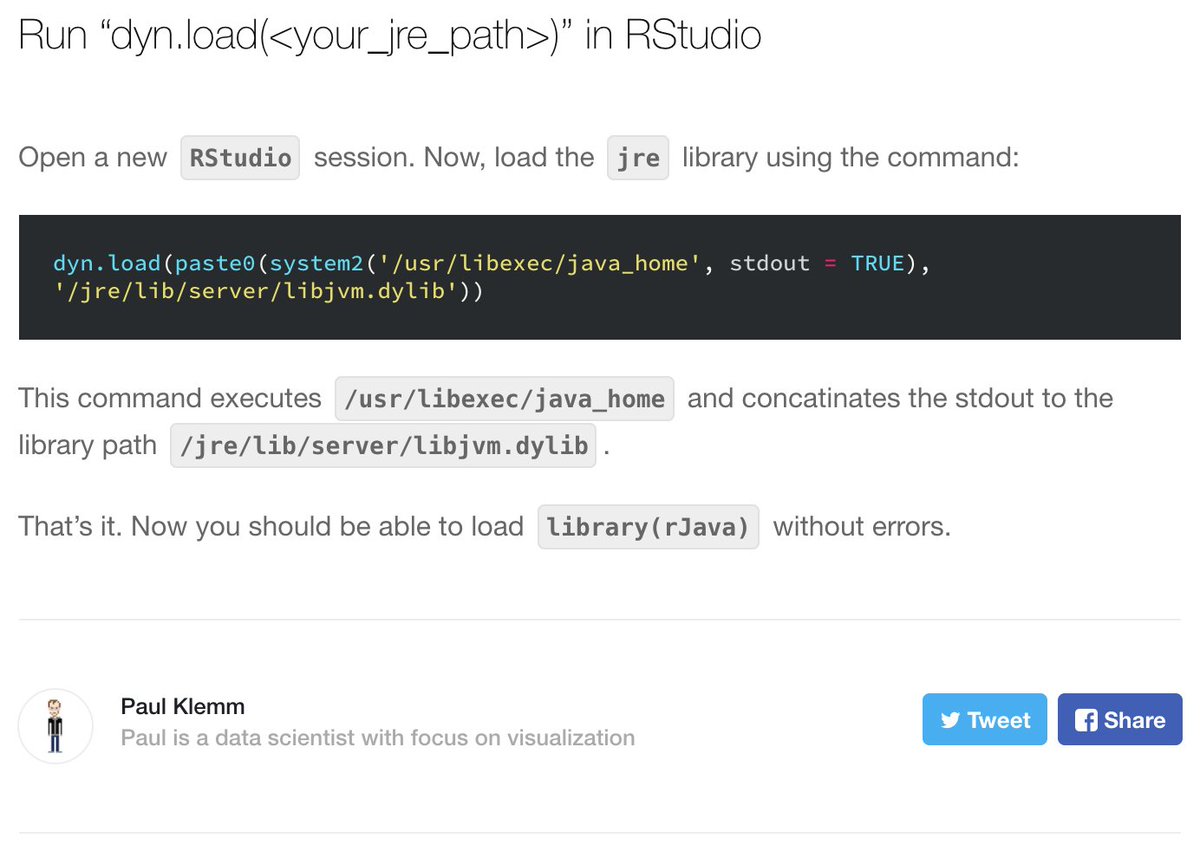
Task: Click the inline code RStudio
Action: coord(240,158)
